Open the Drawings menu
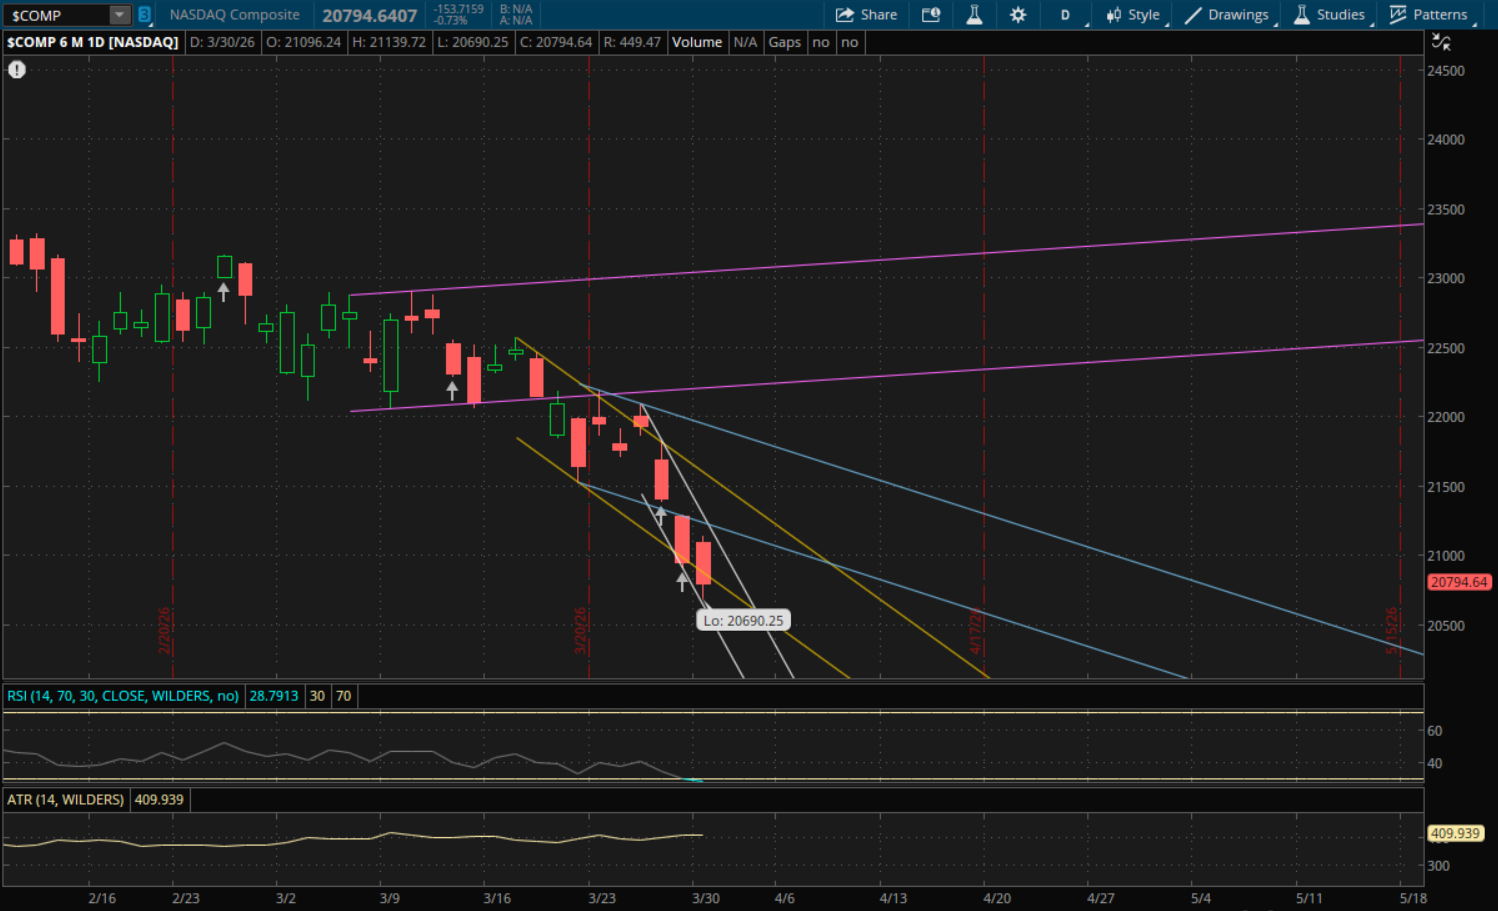Viewport: 1498px width, 911px height. 1227,15
